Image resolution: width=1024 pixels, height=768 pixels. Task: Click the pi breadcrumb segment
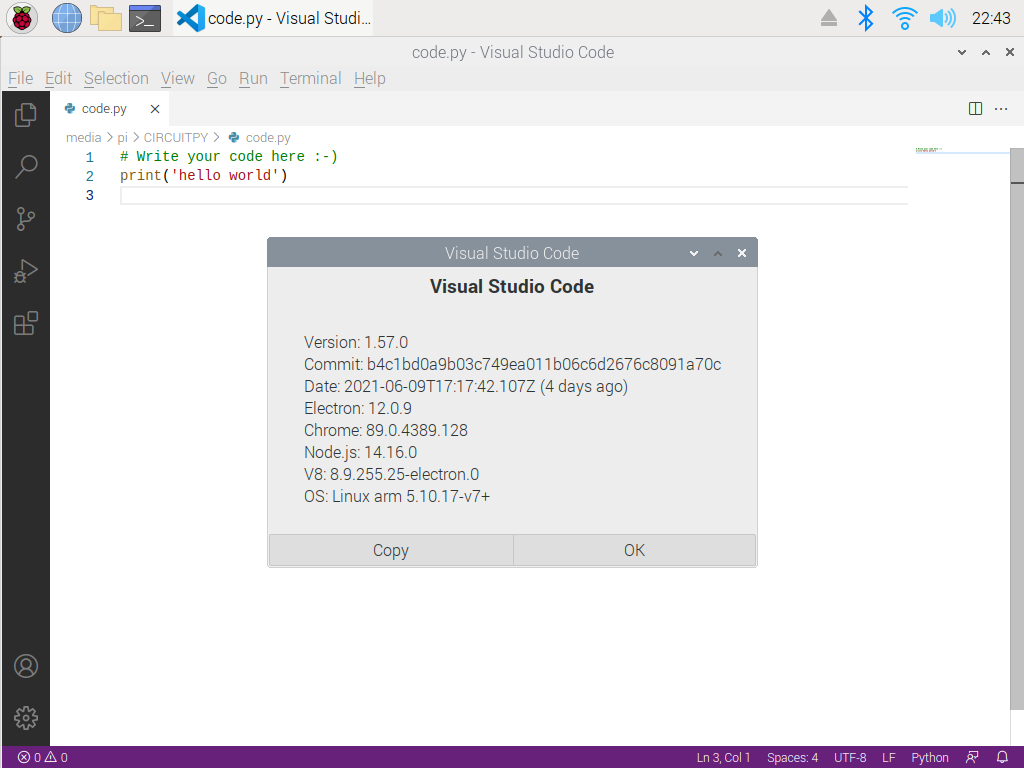(122, 137)
